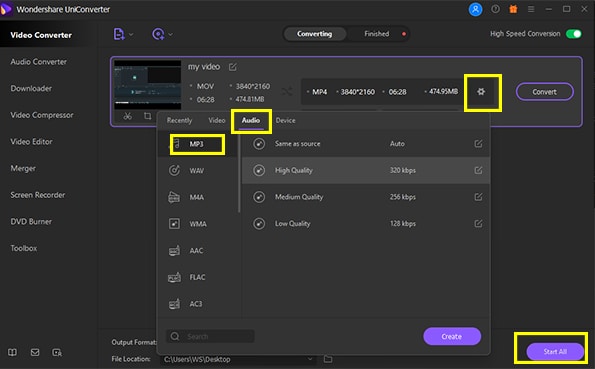Screen dimensions: 595x369
Task: Switch to Device format tab
Action: (x=285, y=120)
